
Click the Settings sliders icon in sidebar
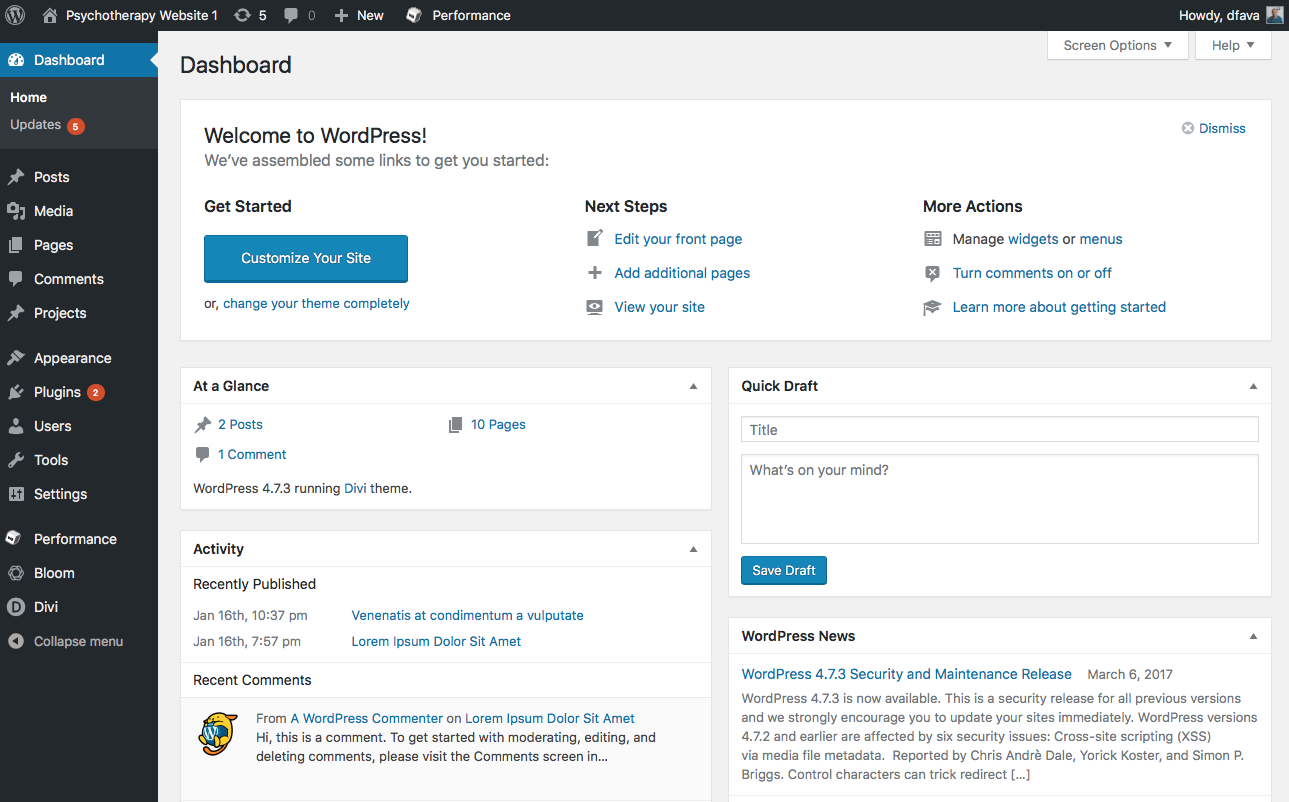coord(16,494)
